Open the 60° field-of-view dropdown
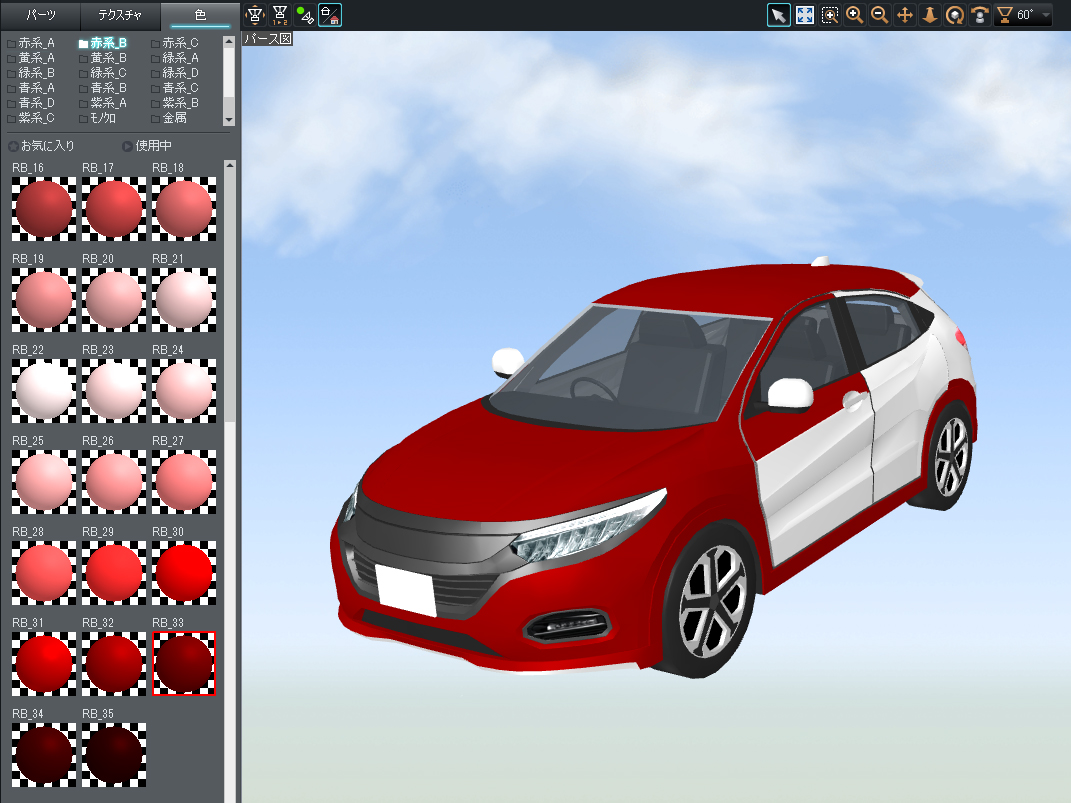This screenshot has width=1071, height=803. coord(1045,15)
